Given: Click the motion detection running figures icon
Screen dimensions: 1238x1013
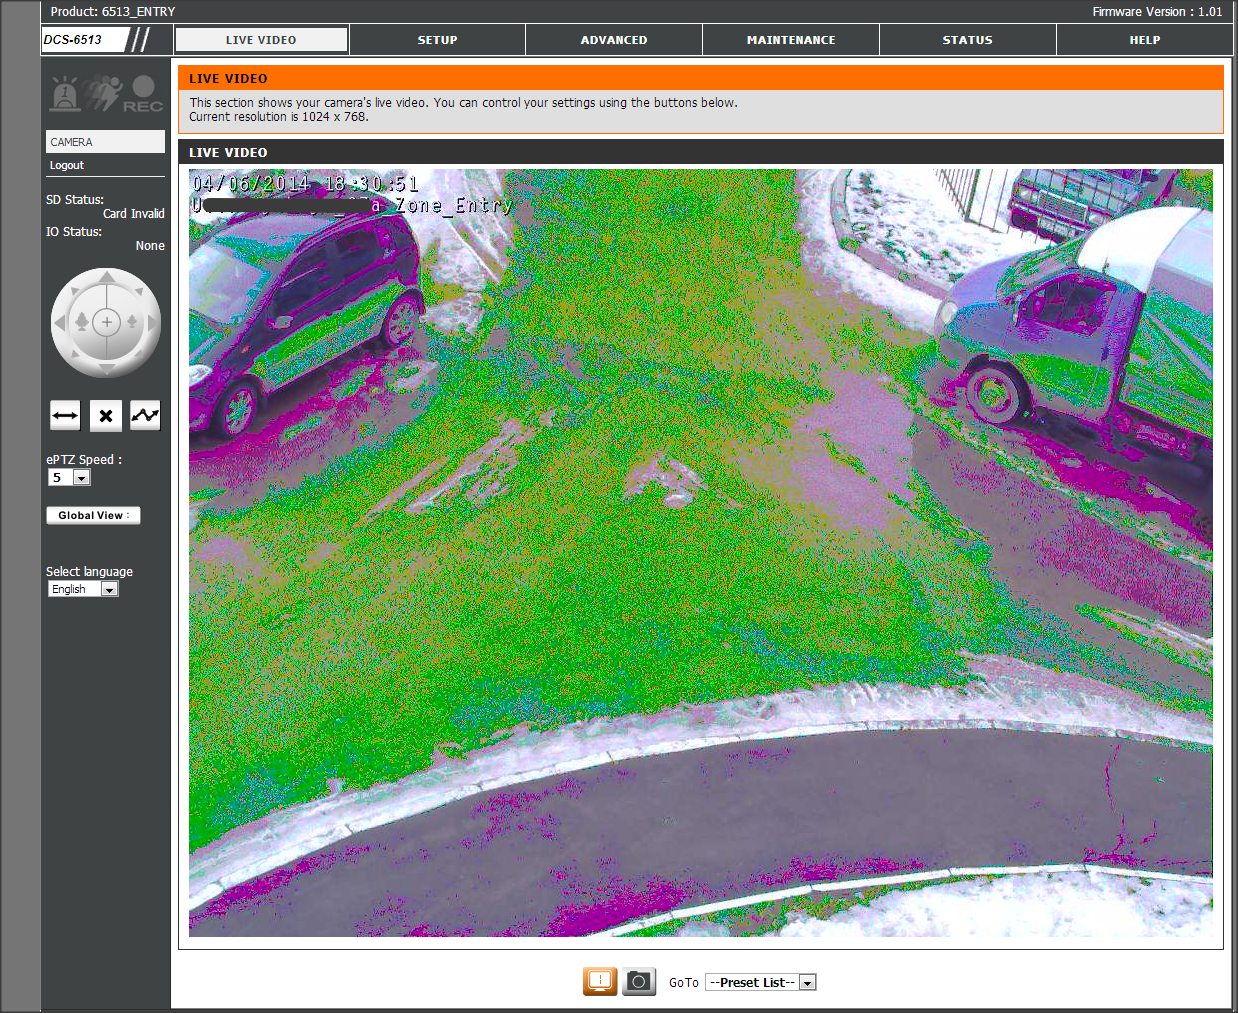Looking at the screenshot, I should coord(103,94).
